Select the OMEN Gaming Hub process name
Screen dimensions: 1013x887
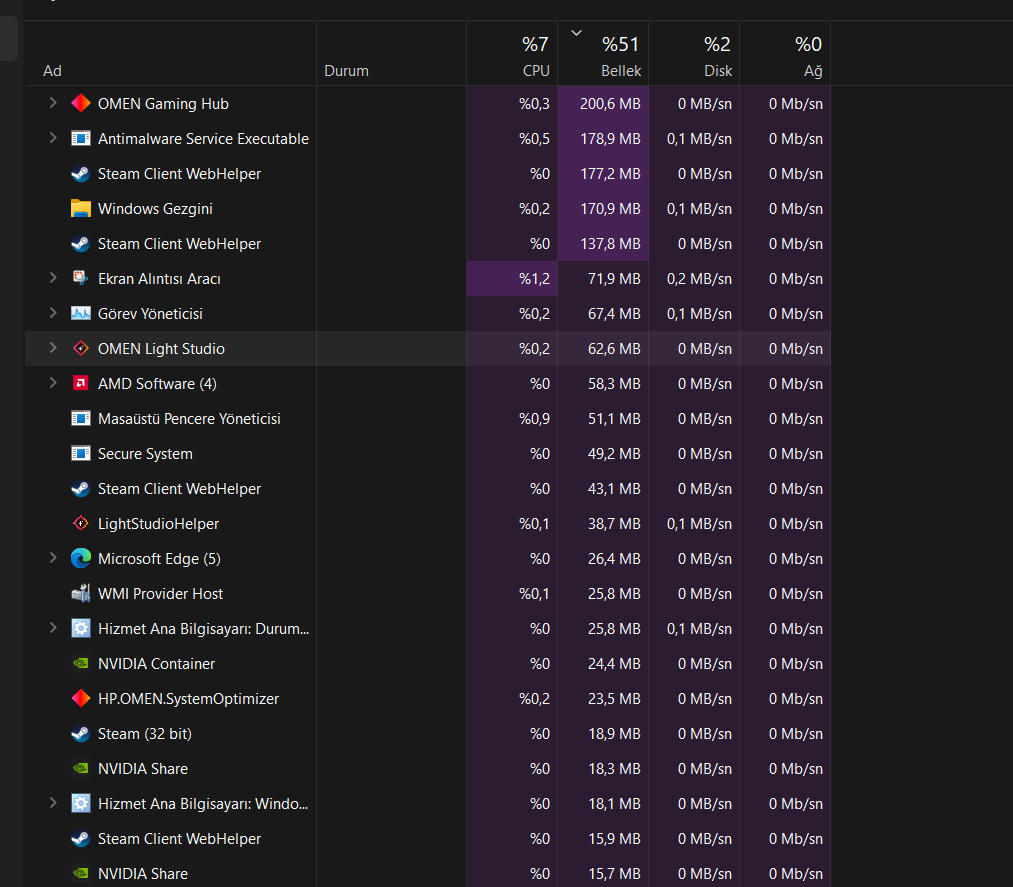point(163,104)
